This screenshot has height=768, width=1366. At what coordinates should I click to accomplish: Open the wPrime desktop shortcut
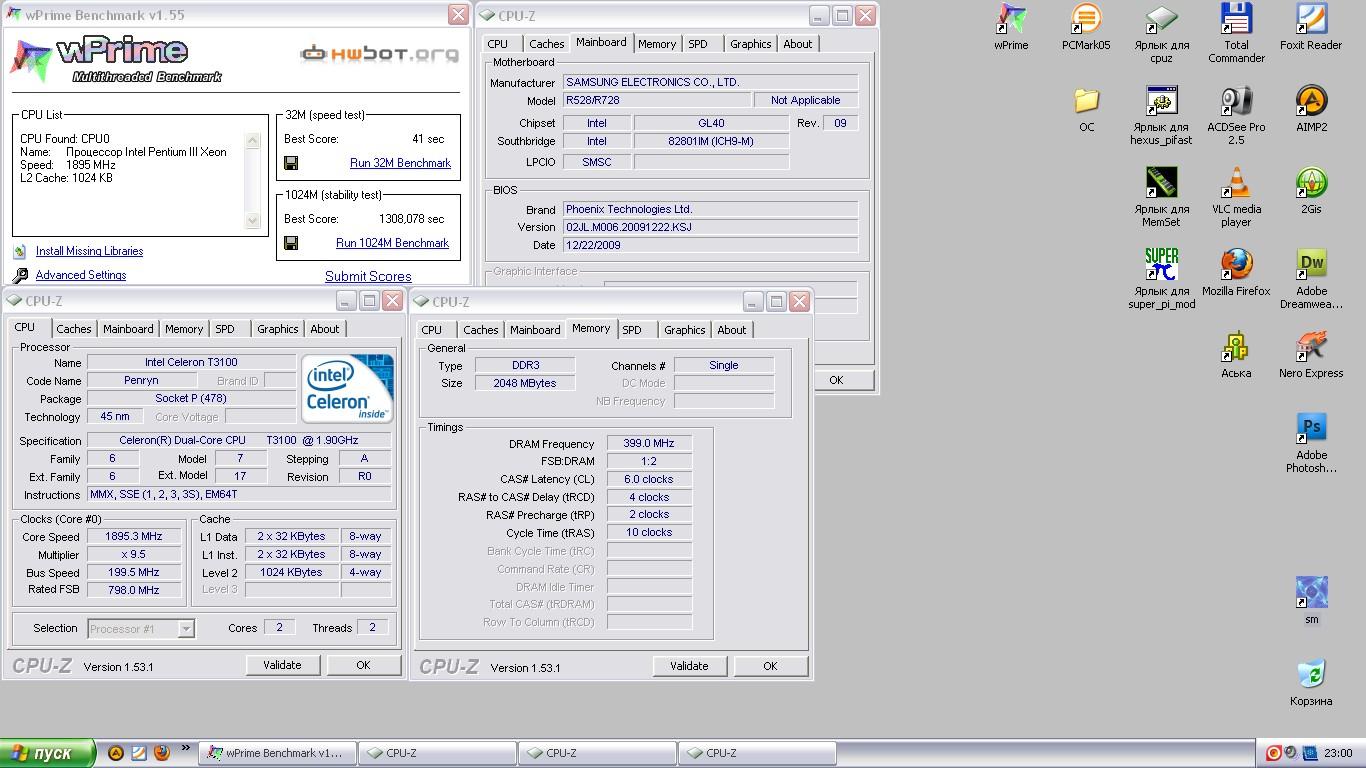coord(1011,20)
